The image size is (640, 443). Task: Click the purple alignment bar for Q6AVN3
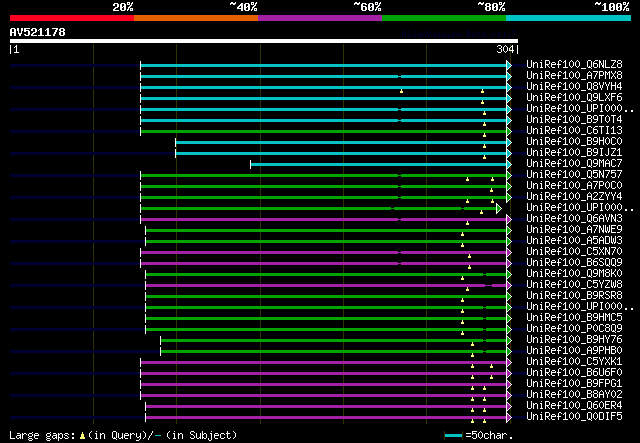[x=326, y=220]
